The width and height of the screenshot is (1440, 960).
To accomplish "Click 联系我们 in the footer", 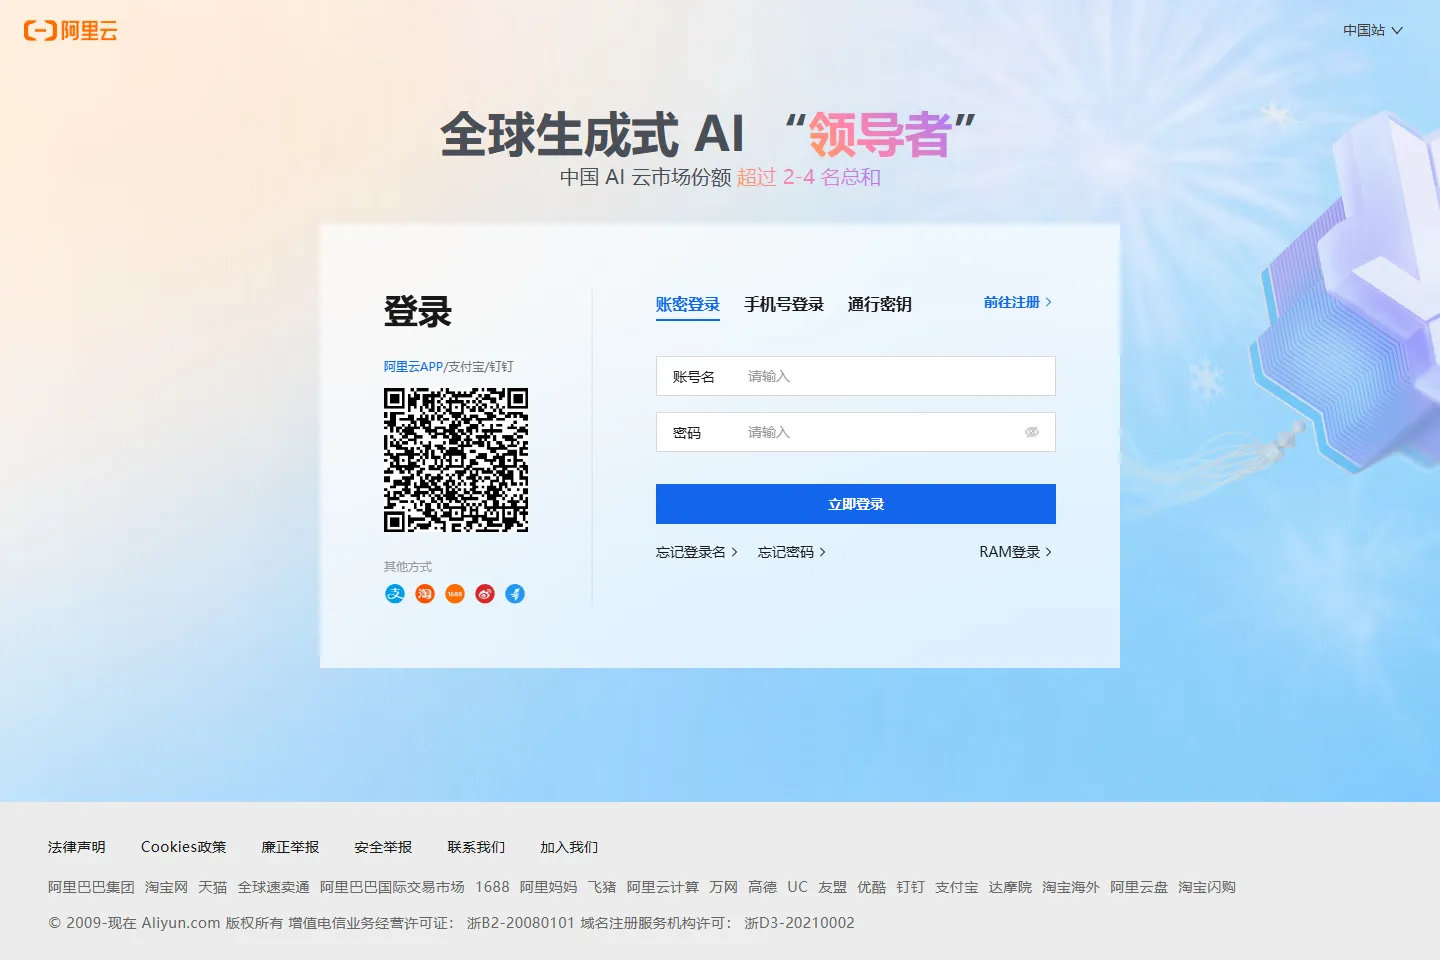I will [477, 847].
